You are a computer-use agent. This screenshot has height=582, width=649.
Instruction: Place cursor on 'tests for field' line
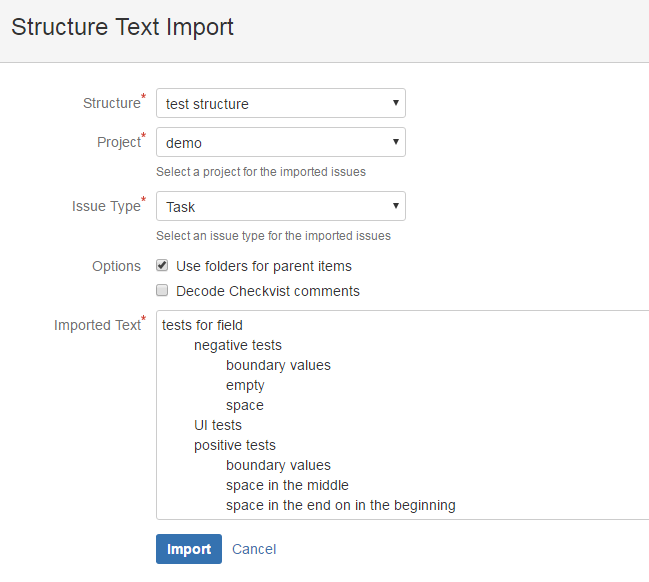[202, 325]
